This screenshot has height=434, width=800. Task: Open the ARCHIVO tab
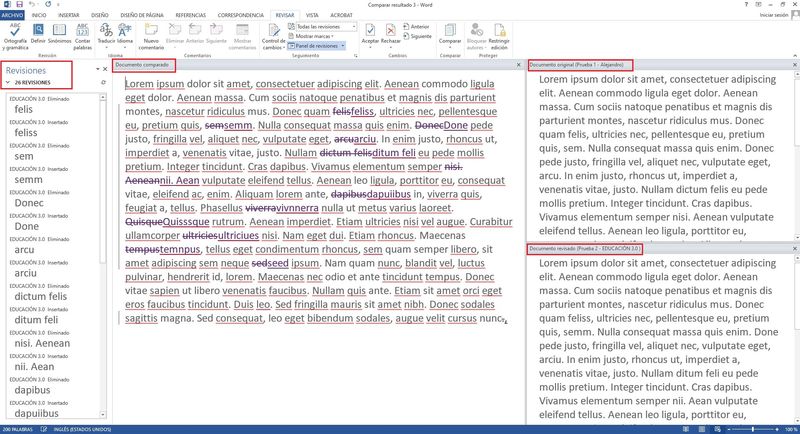click(x=12, y=15)
